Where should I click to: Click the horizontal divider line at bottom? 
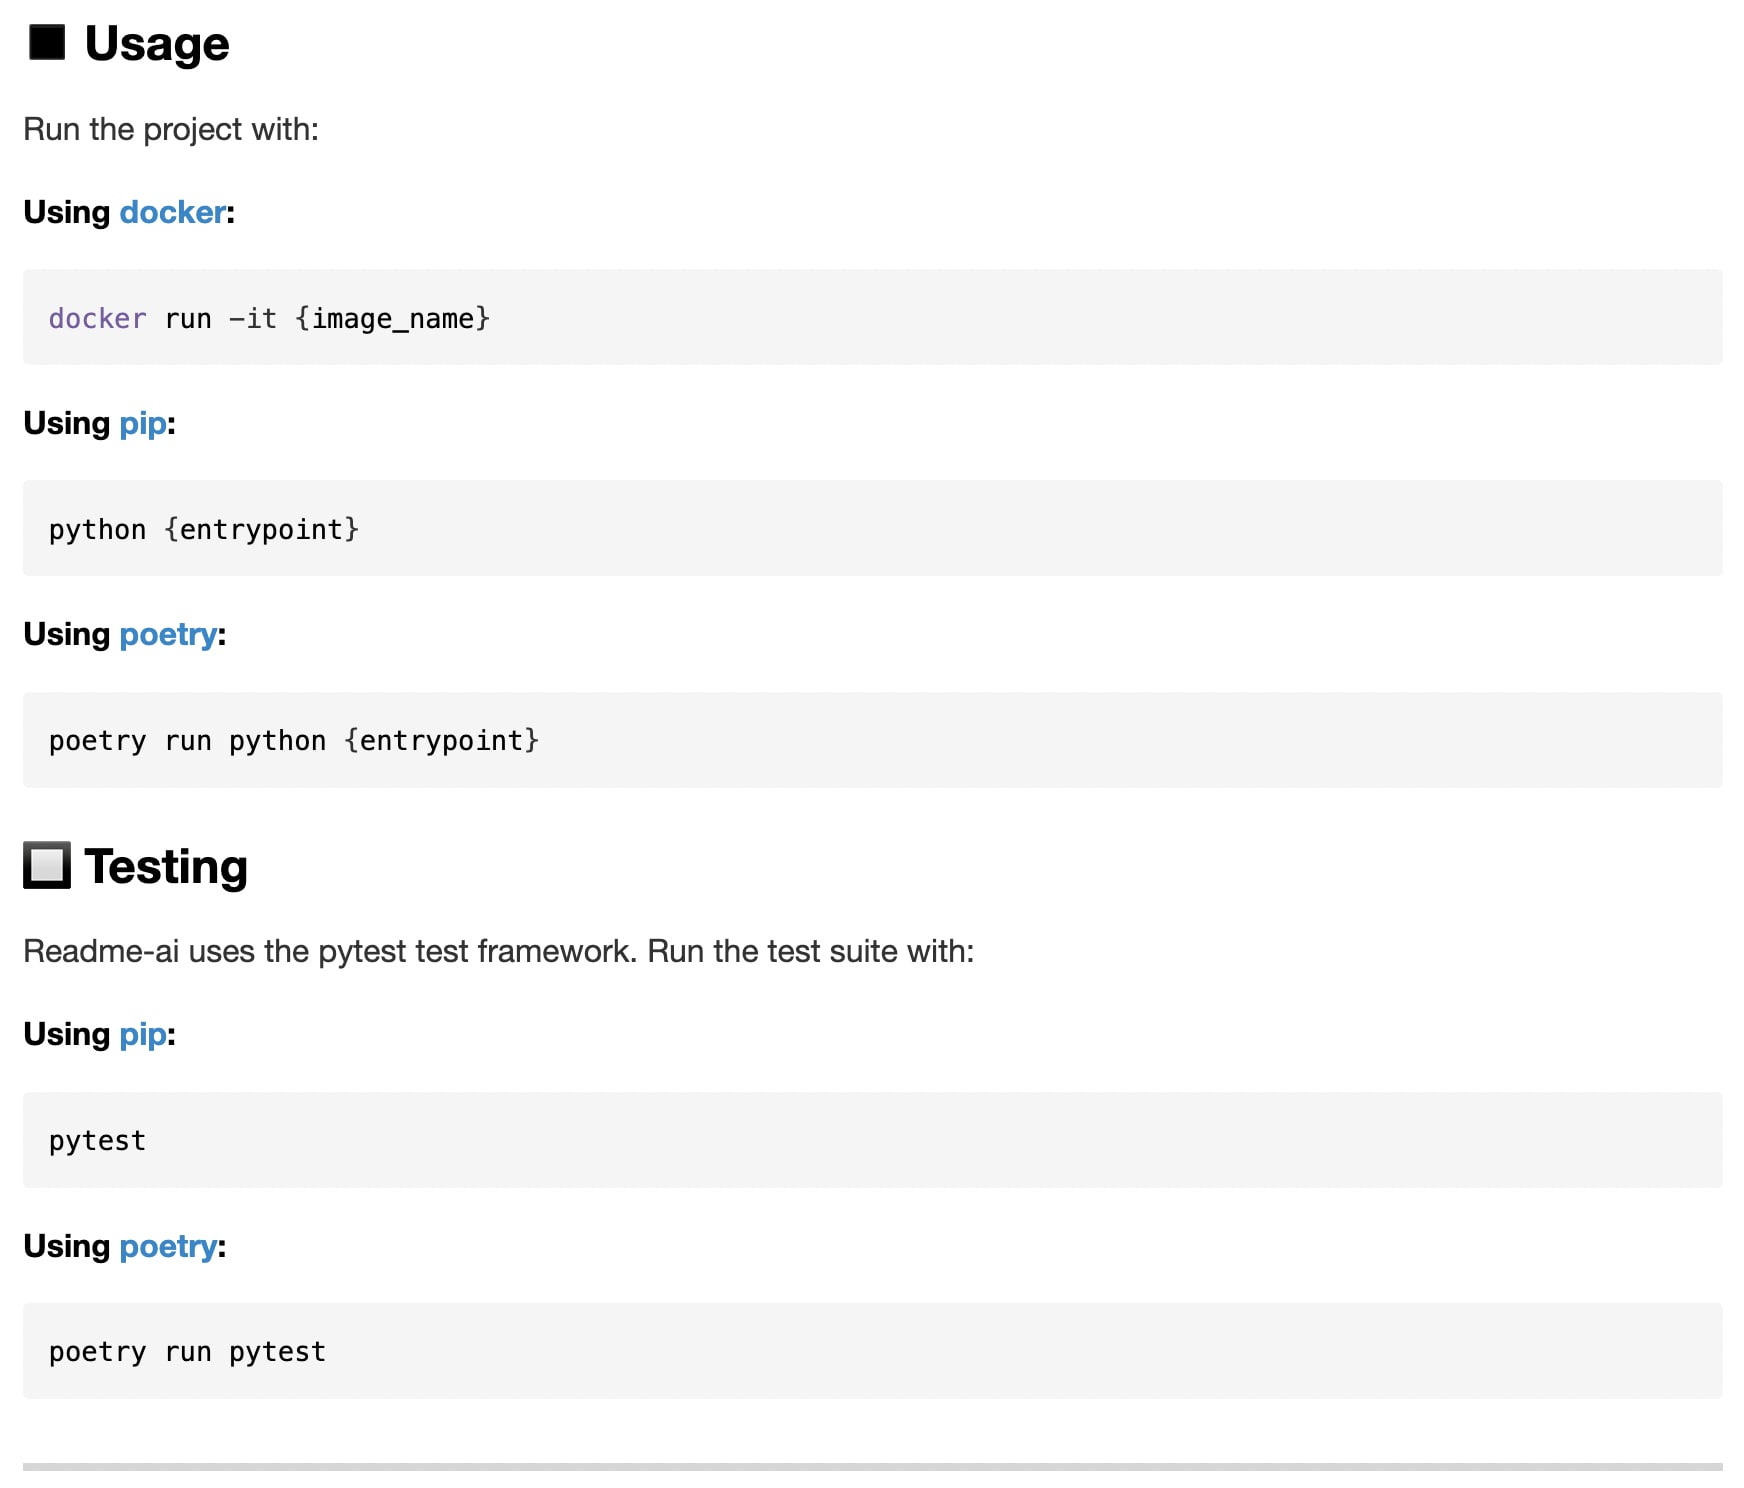872,1467
